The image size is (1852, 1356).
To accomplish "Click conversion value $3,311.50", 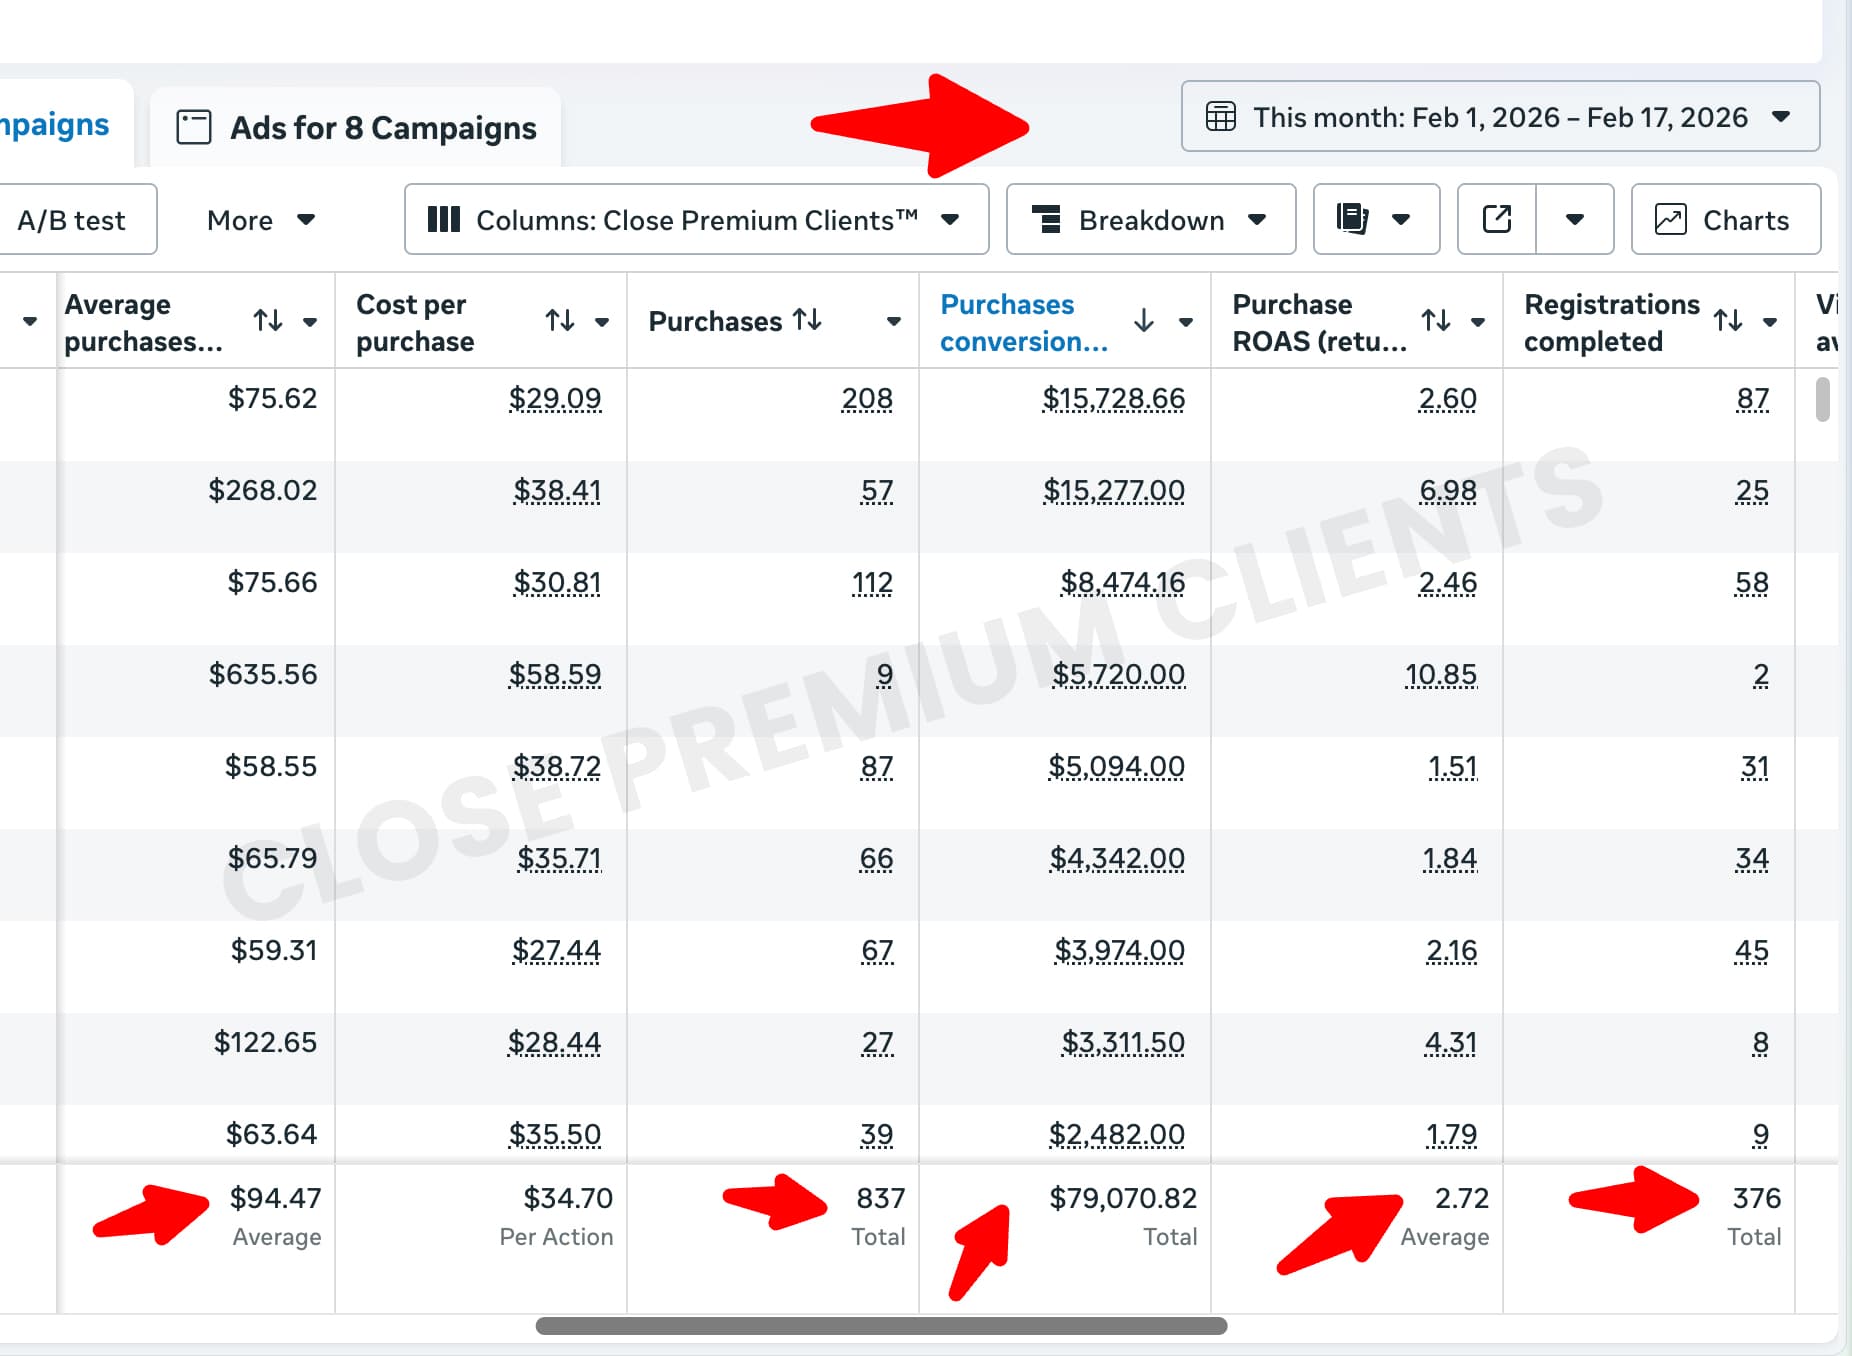I will coord(1123,1043).
